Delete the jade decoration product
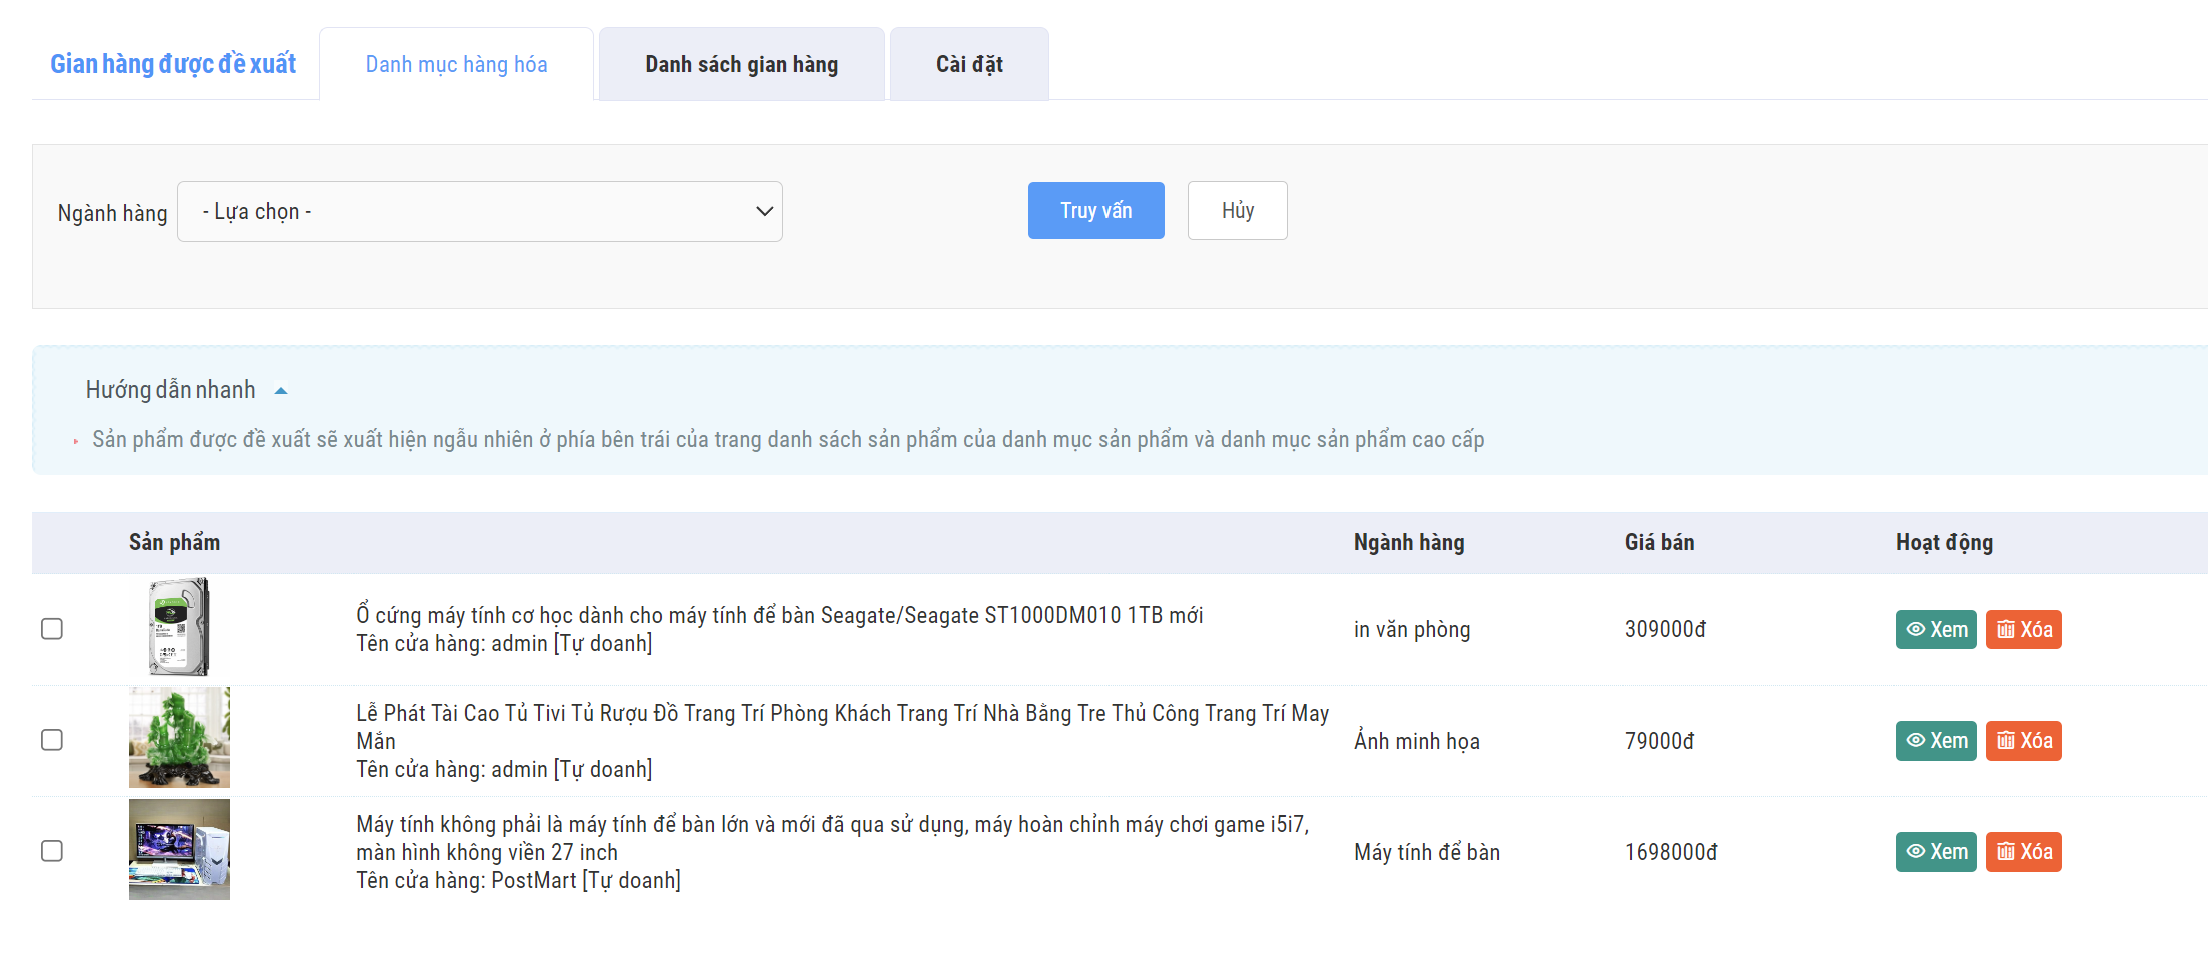 2023,741
